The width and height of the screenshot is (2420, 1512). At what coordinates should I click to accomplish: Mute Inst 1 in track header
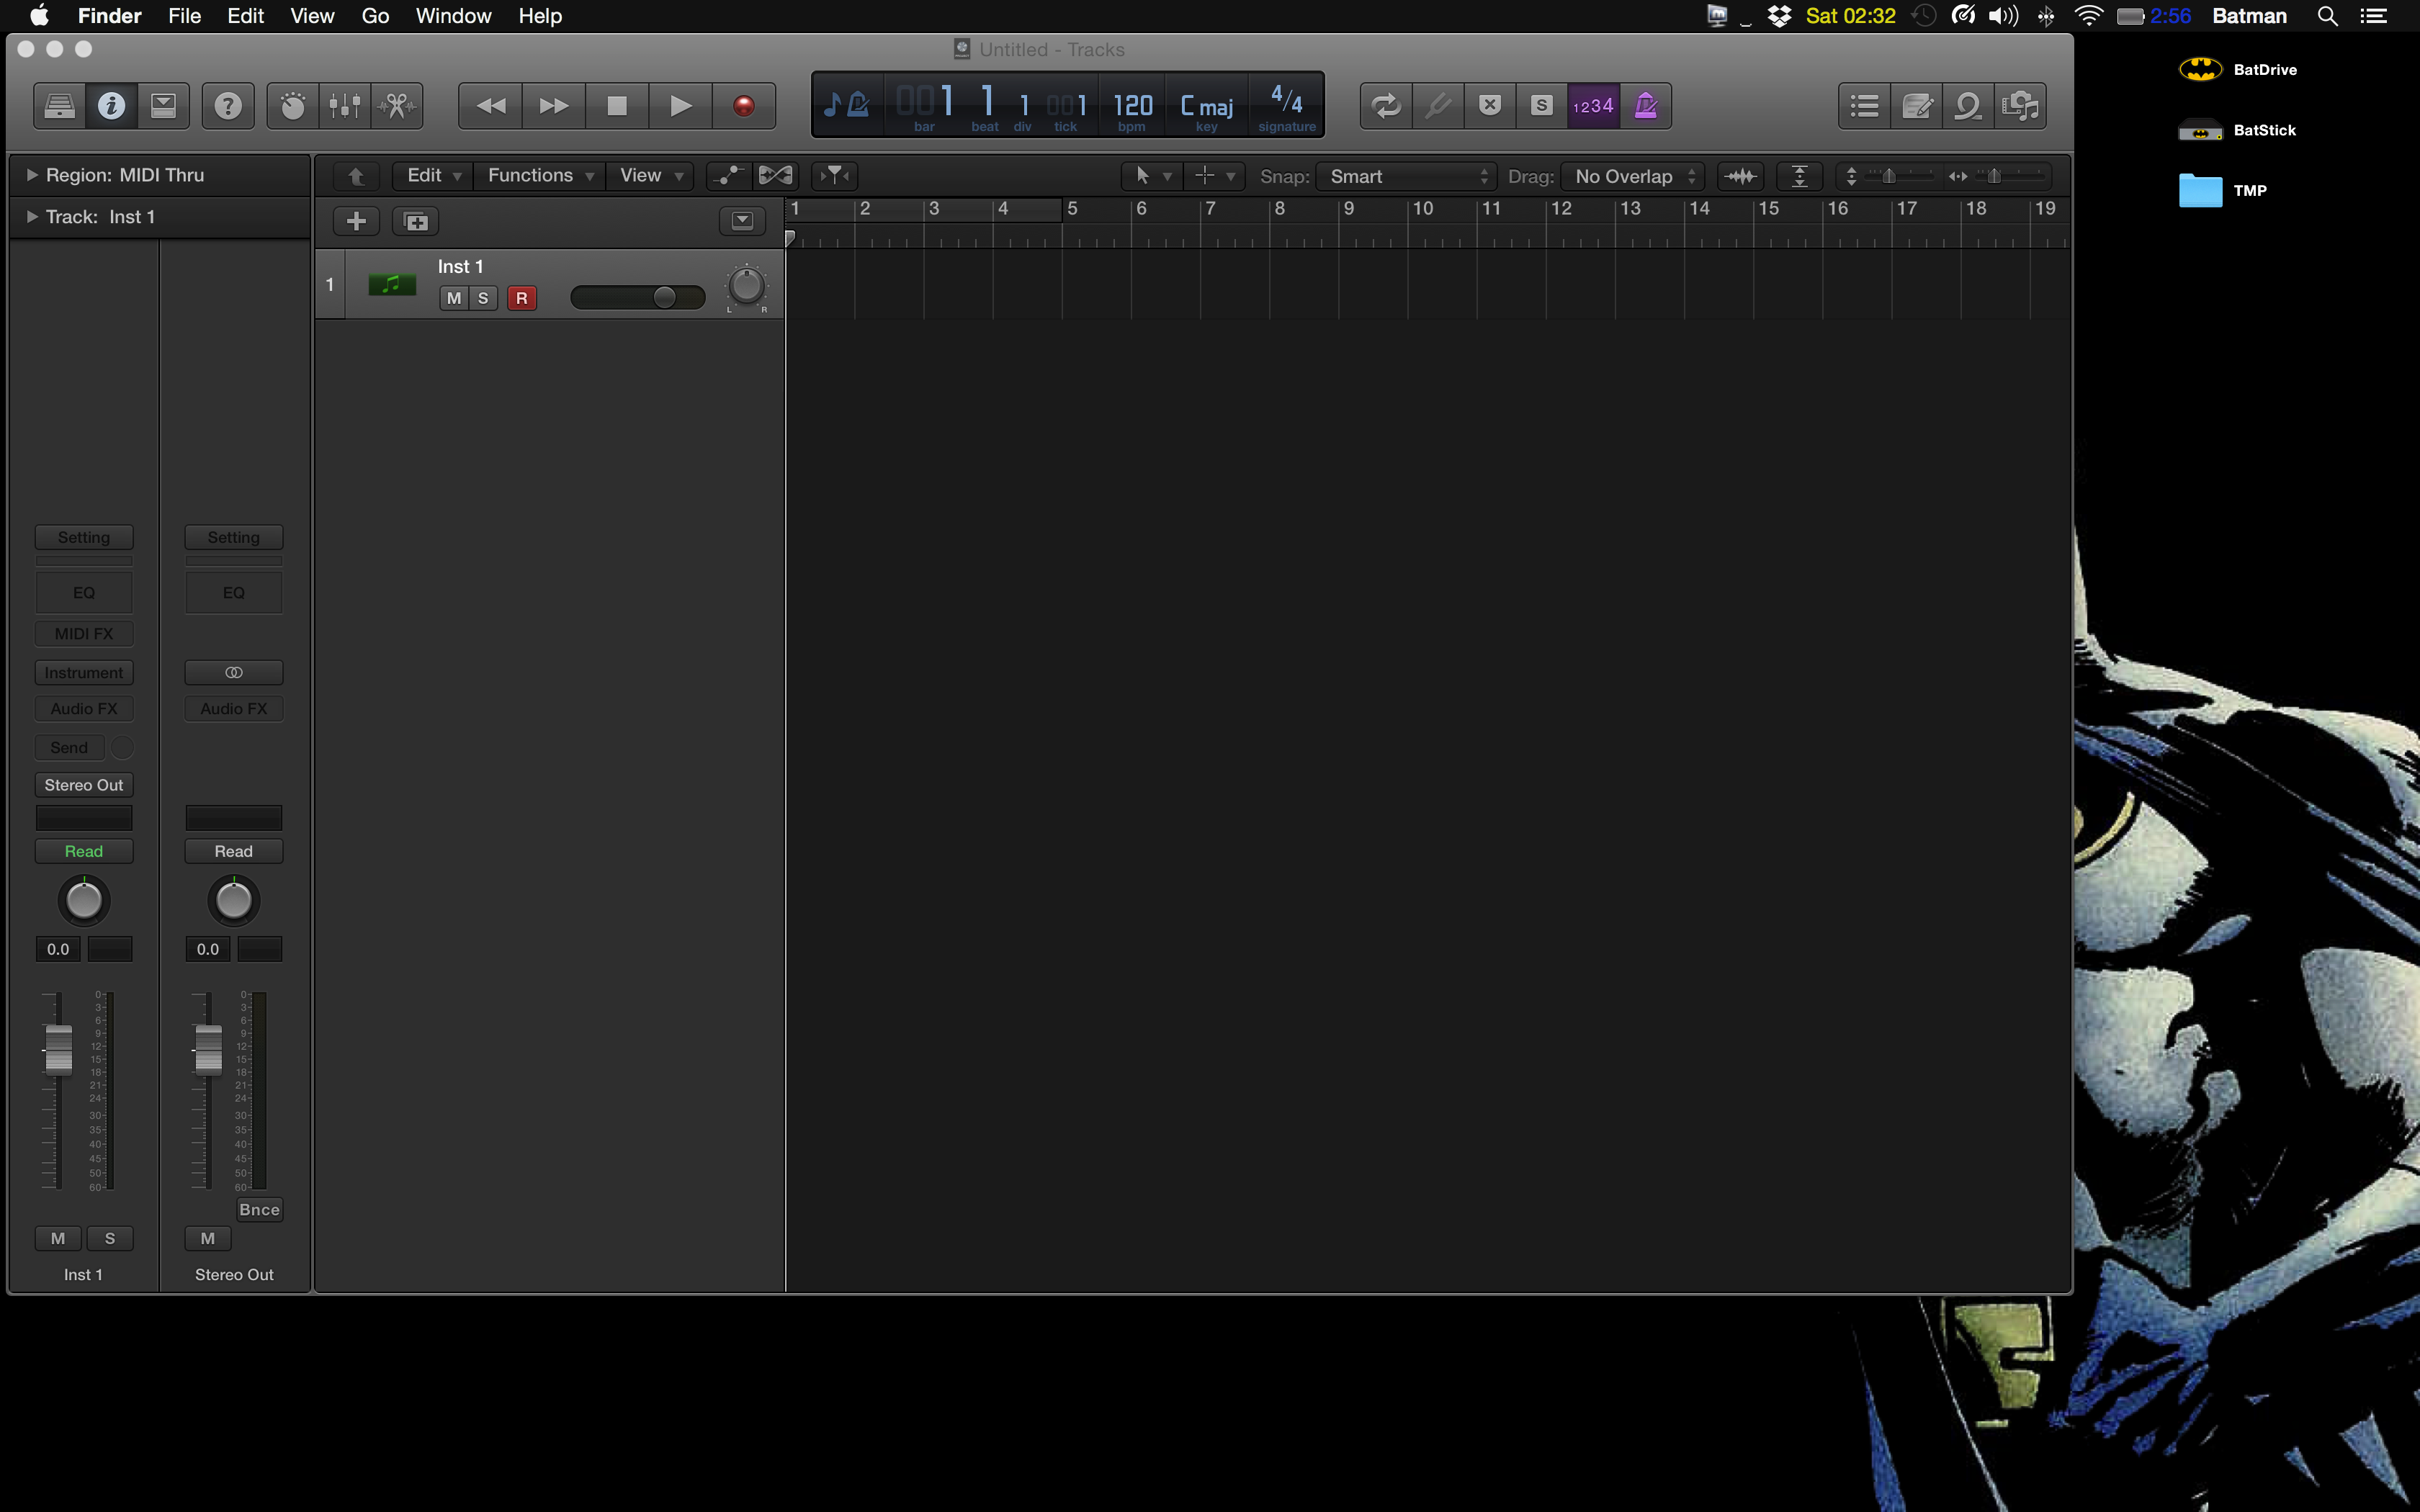[454, 298]
